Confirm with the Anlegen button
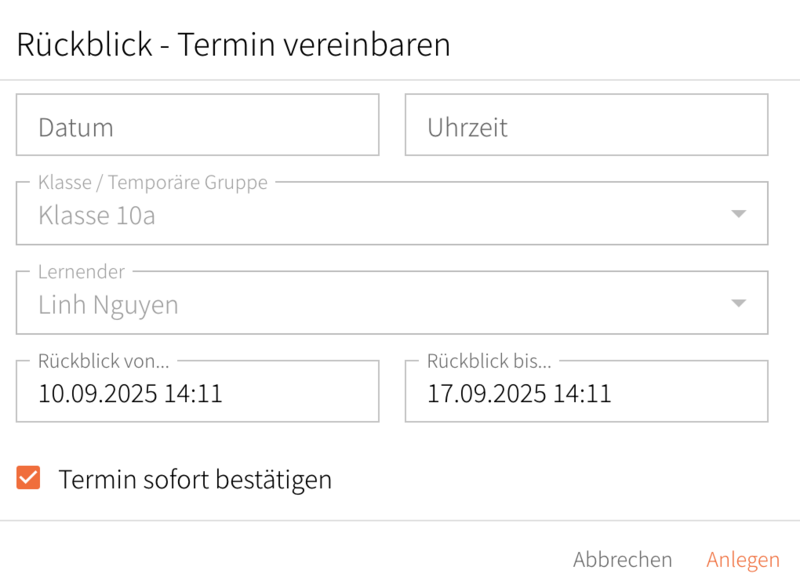The image size is (800, 588). [x=742, y=560]
